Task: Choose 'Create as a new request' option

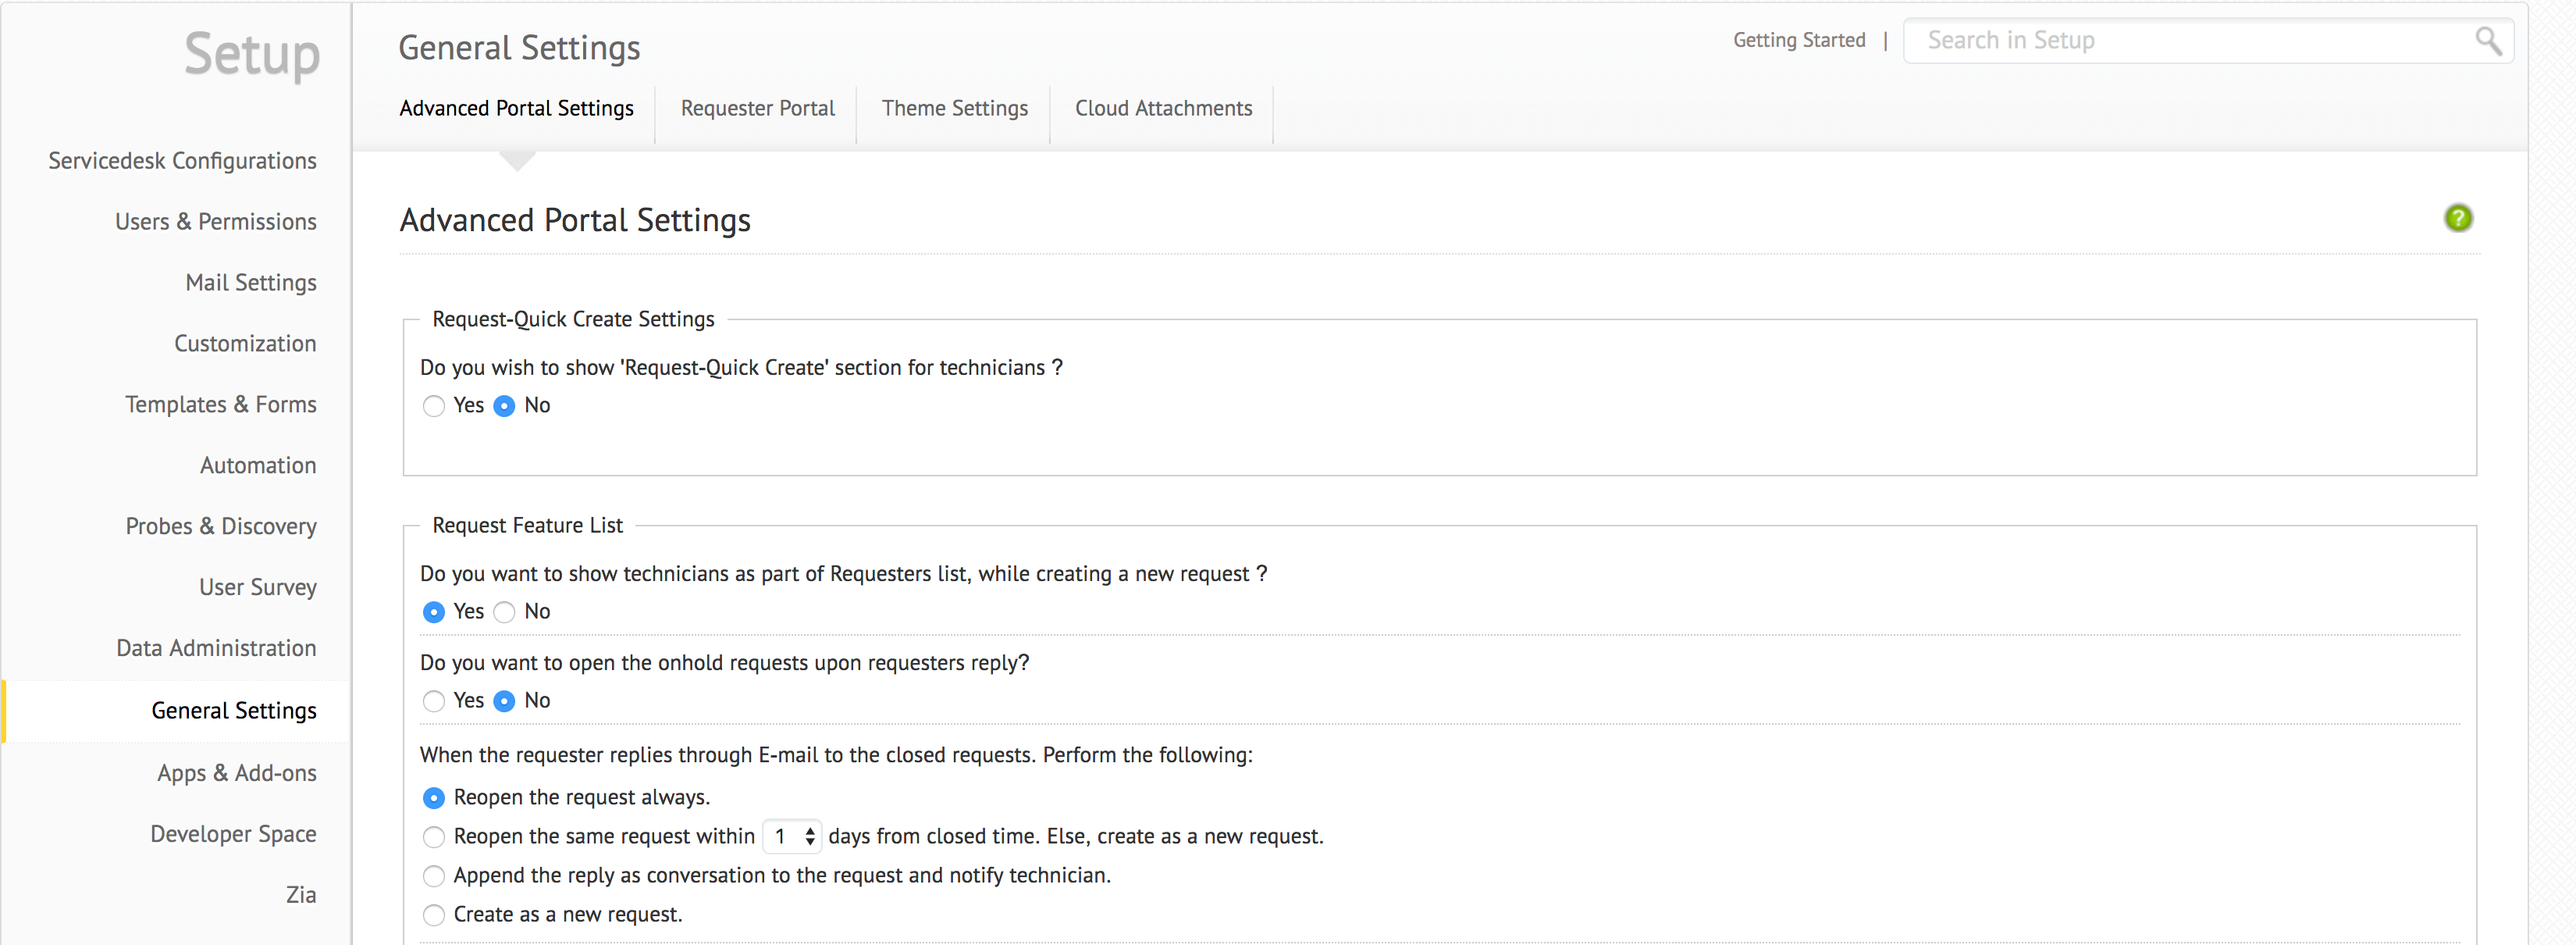Action: pyautogui.click(x=433, y=915)
